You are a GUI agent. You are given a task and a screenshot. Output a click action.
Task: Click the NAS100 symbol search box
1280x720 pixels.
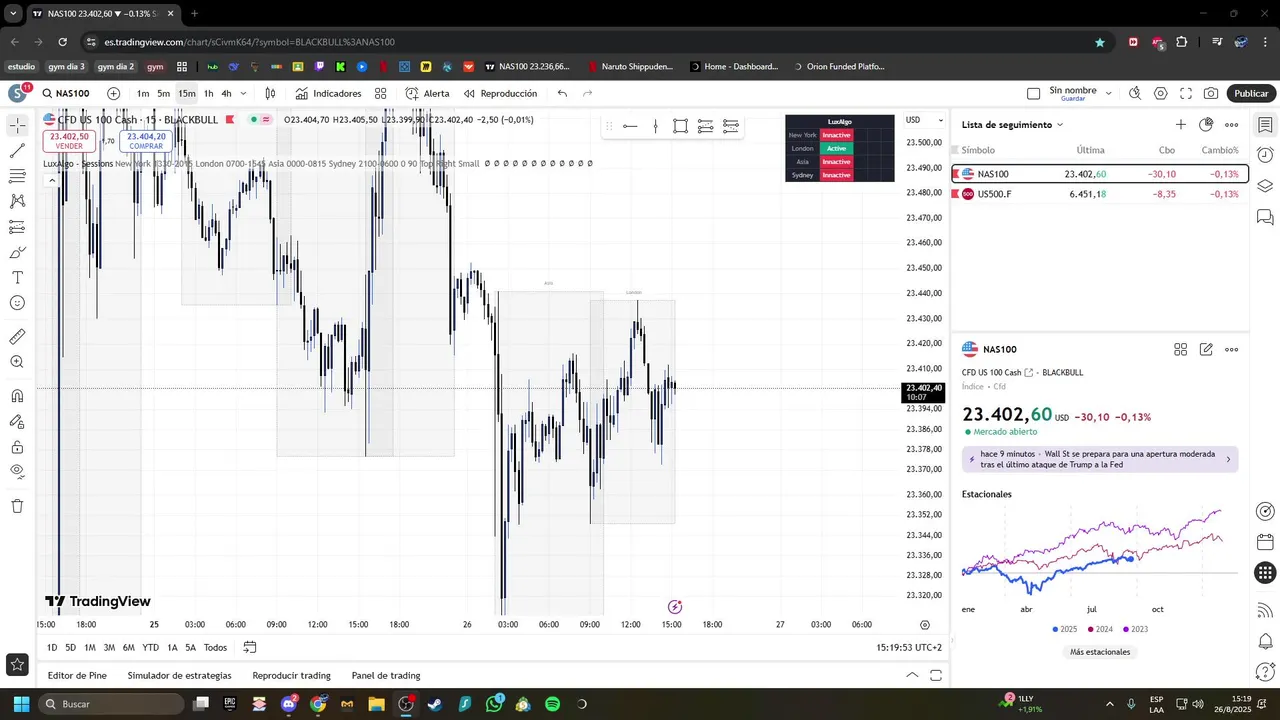(x=67, y=93)
